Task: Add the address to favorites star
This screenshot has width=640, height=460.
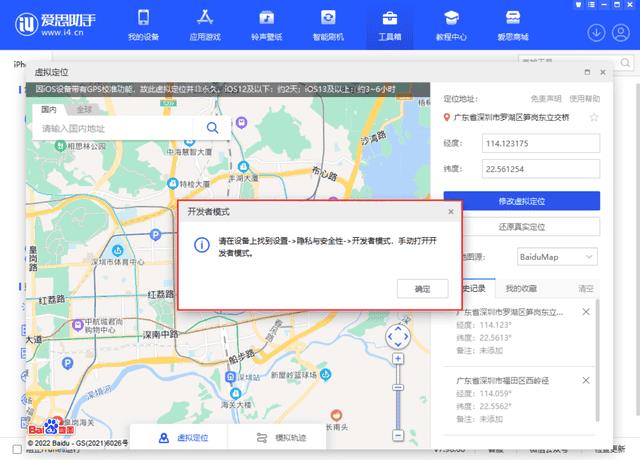Action: click(x=594, y=118)
